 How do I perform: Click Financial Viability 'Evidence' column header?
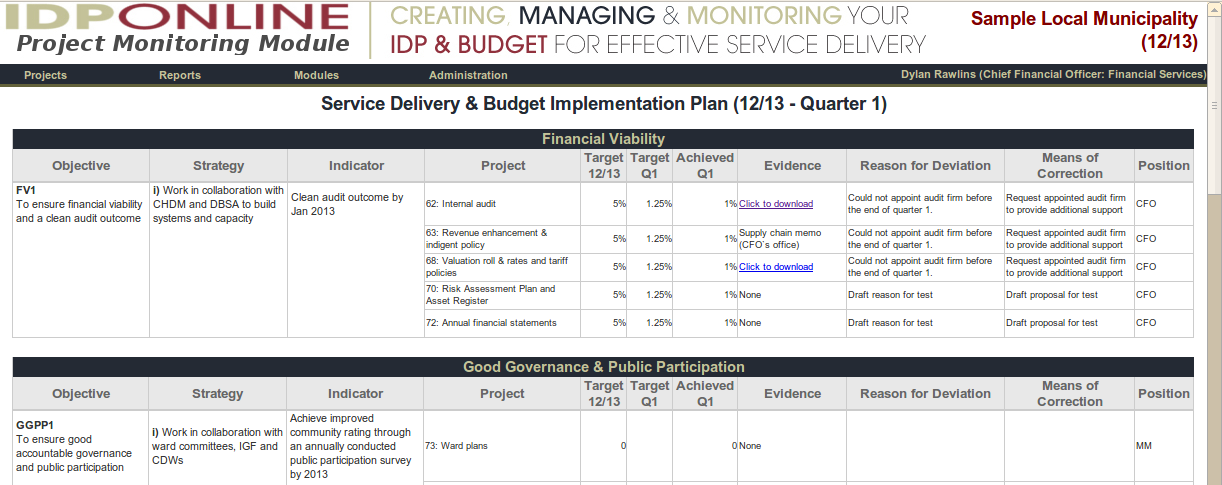(x=792, y=166)
